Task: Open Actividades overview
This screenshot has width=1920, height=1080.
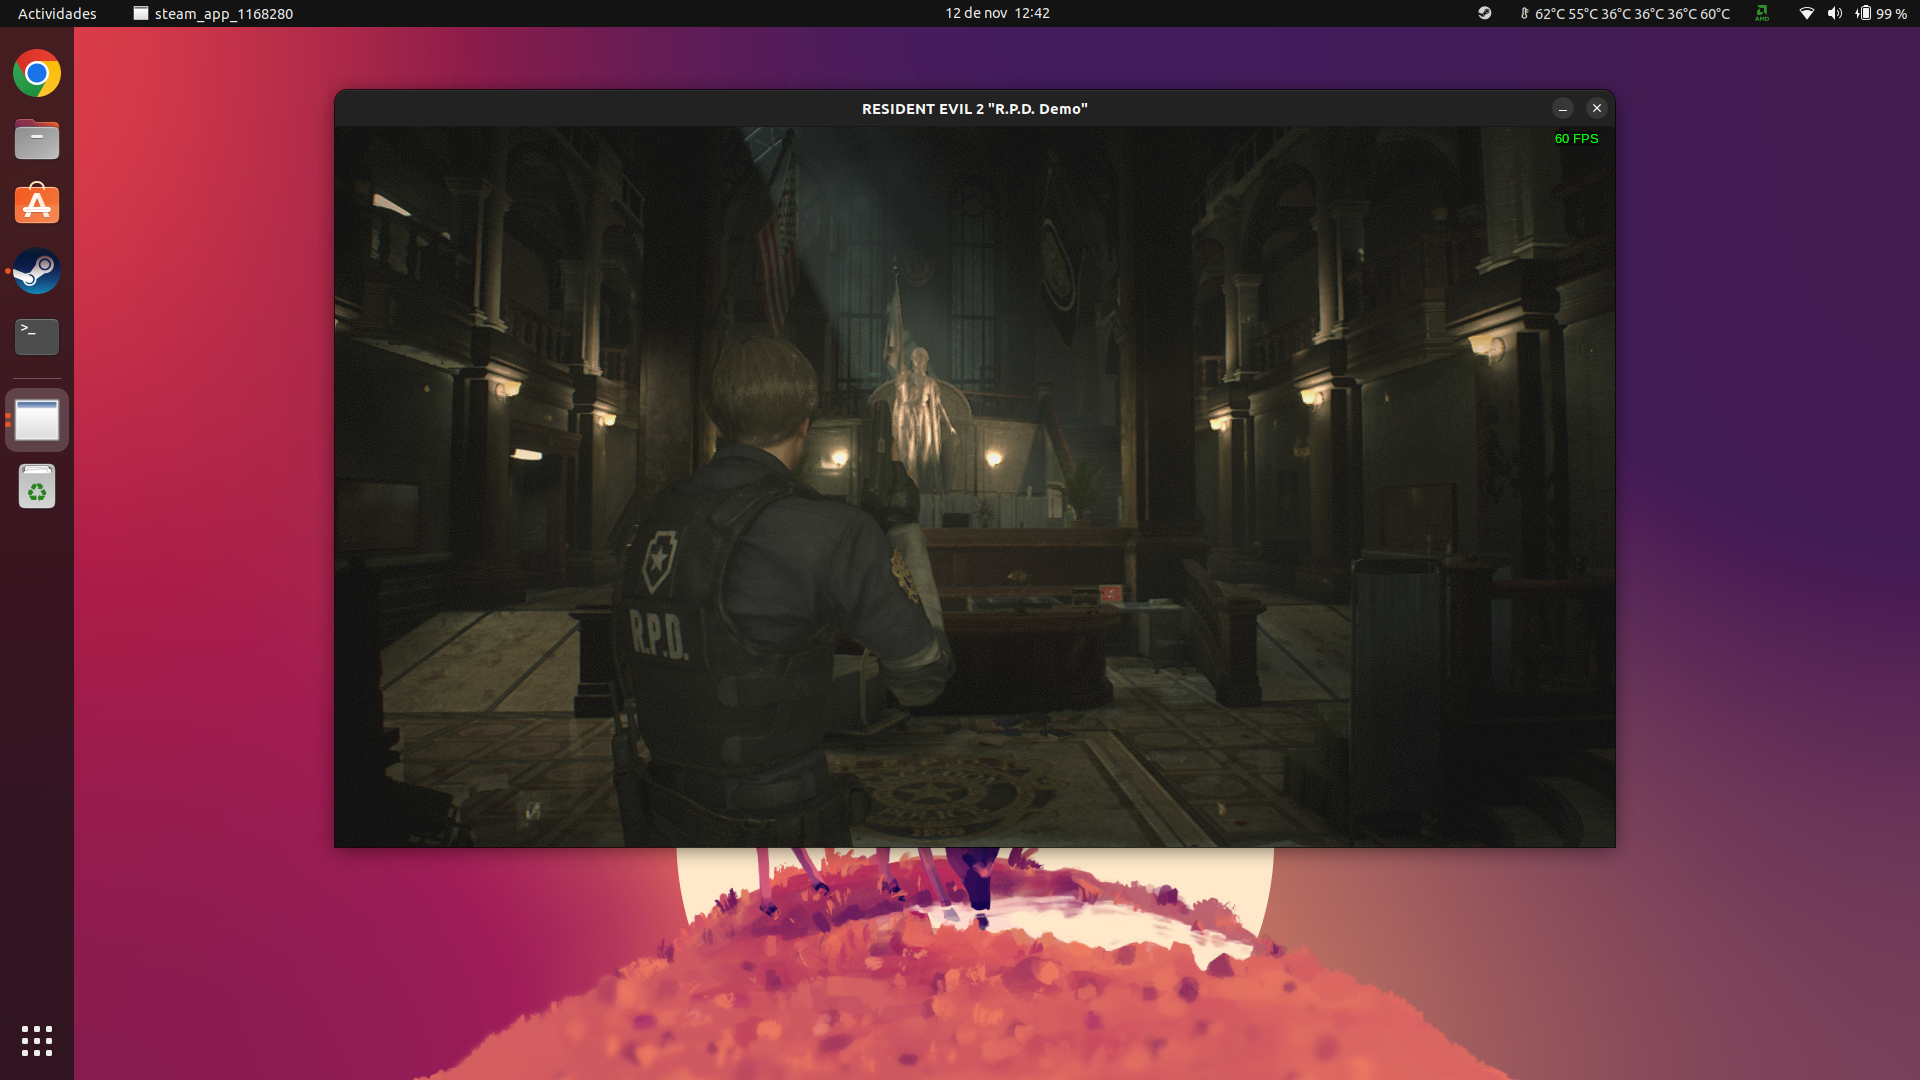Action: [x=57, y=13]
